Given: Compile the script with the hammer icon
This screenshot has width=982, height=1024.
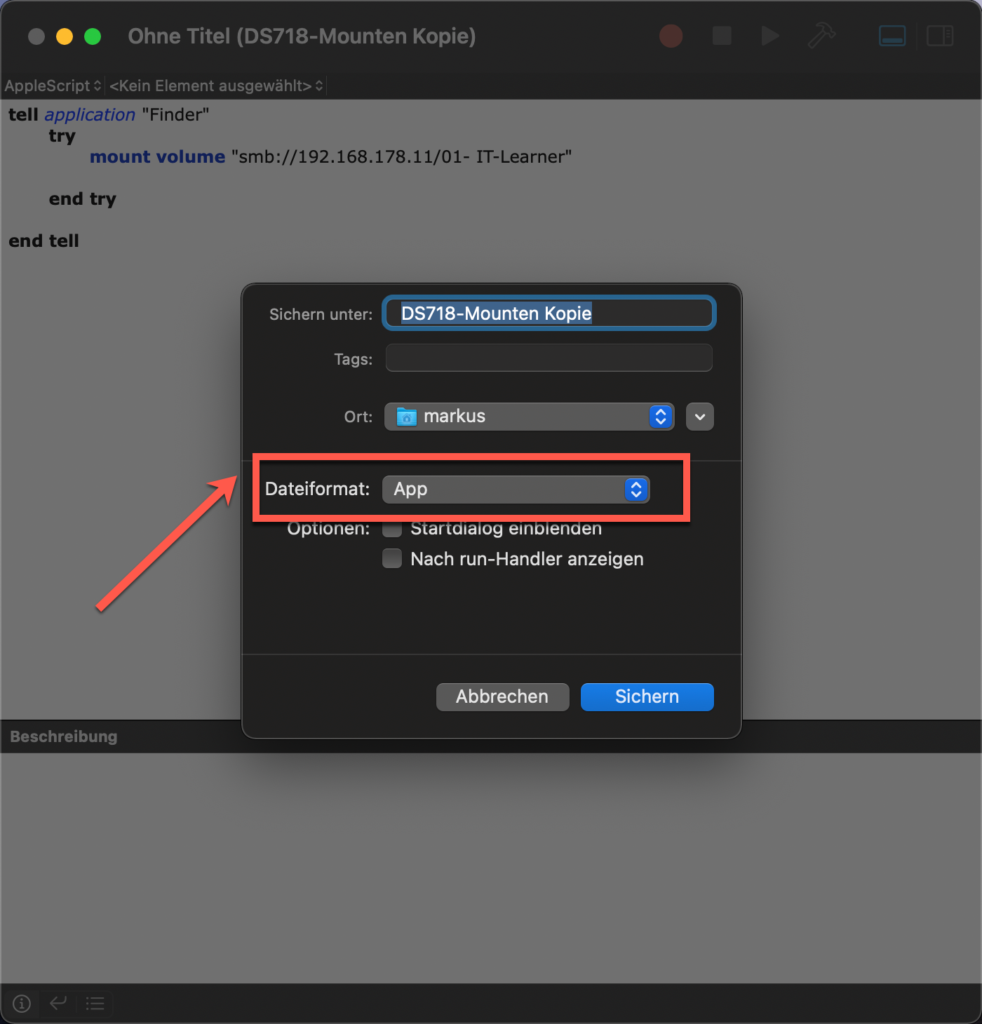Looking at the screenshot, I should click(x=821, y=36).
